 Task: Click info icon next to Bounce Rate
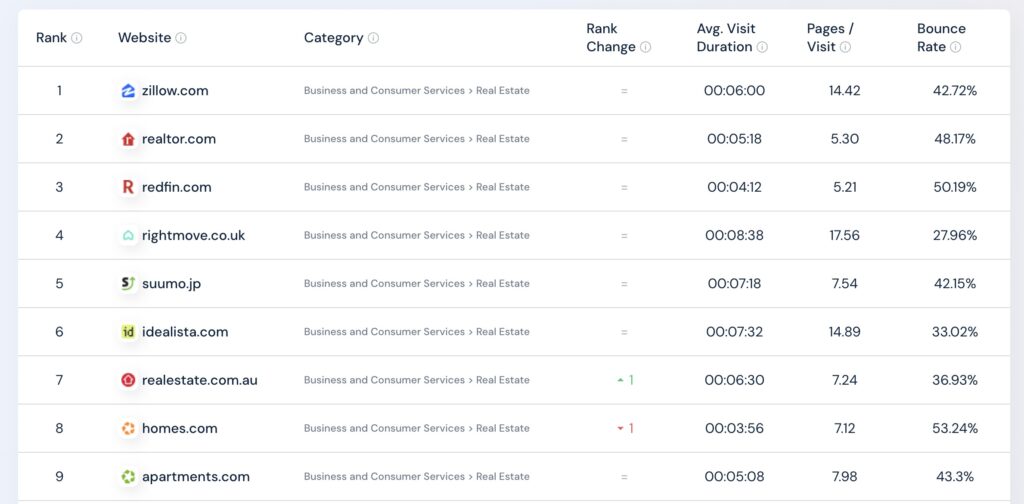[x=955, y=47]
